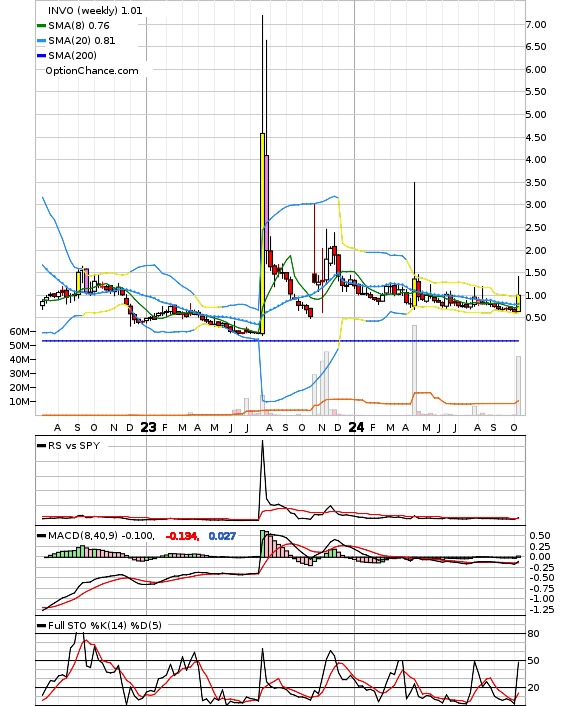The image size is (566, 706).
Task: Click the OptionChance.com watermark text
Action: pos(92,71)
